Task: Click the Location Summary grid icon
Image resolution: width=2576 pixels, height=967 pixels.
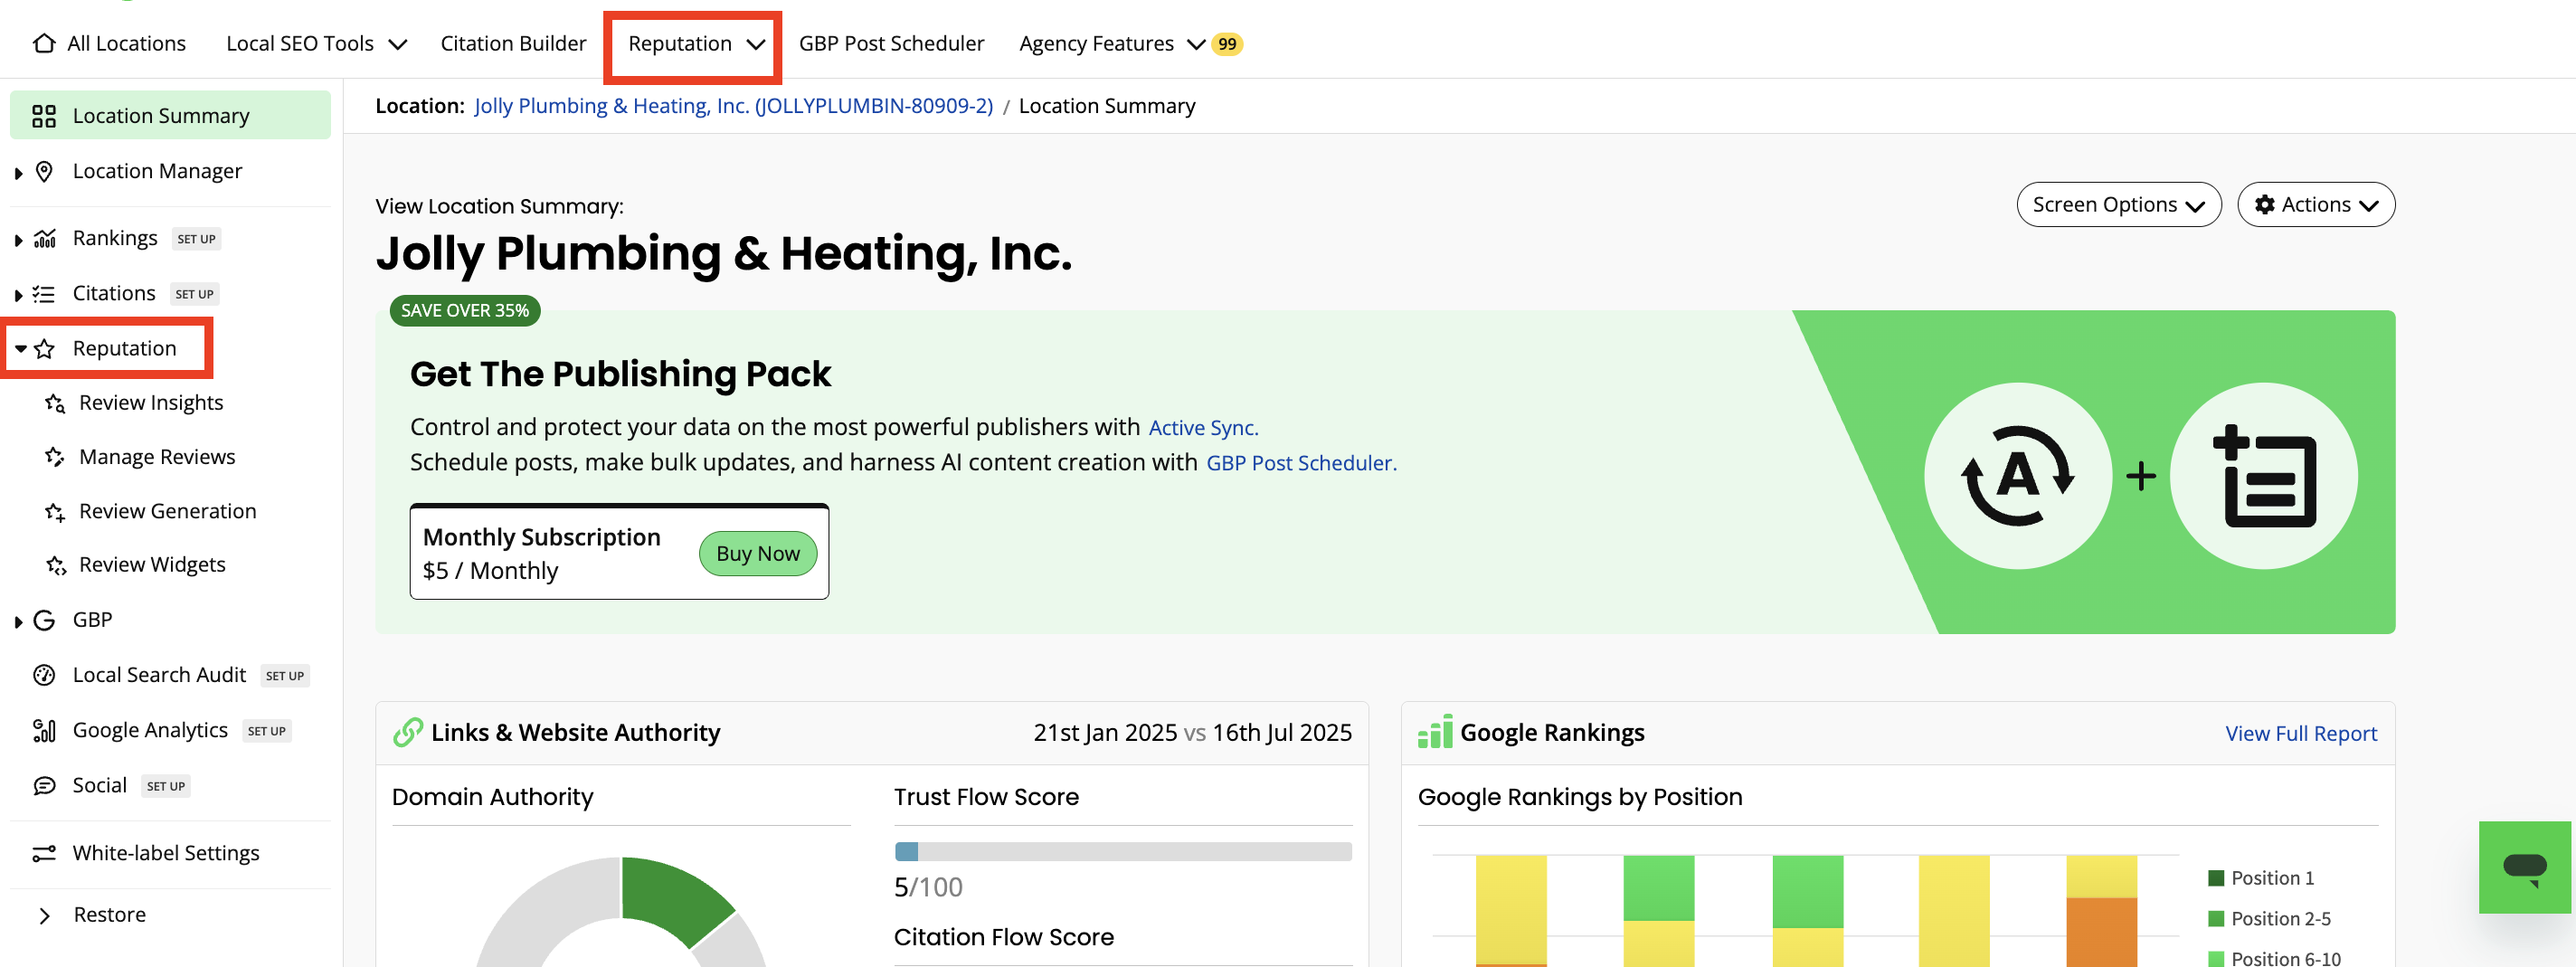Action: click(44, 116)
